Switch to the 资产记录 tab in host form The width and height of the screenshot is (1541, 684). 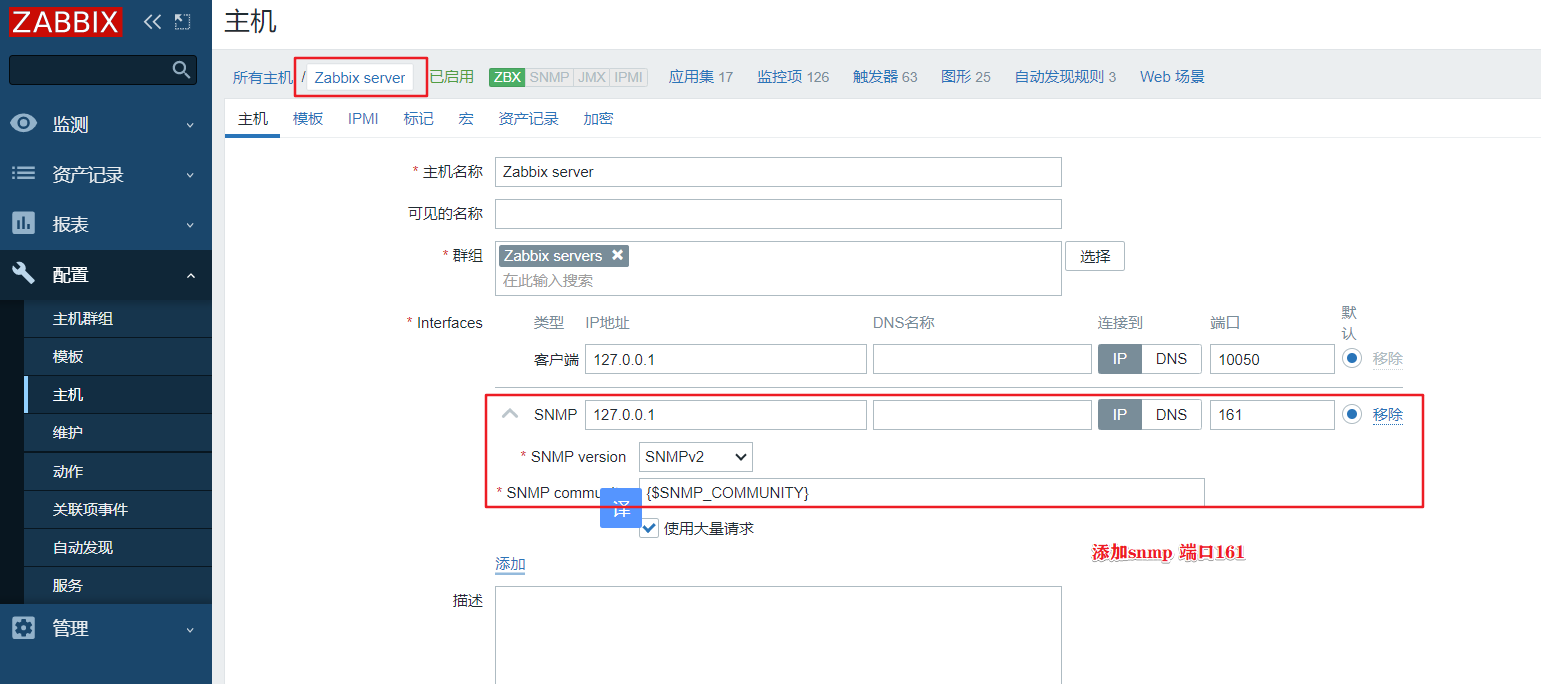pos(529,118)
